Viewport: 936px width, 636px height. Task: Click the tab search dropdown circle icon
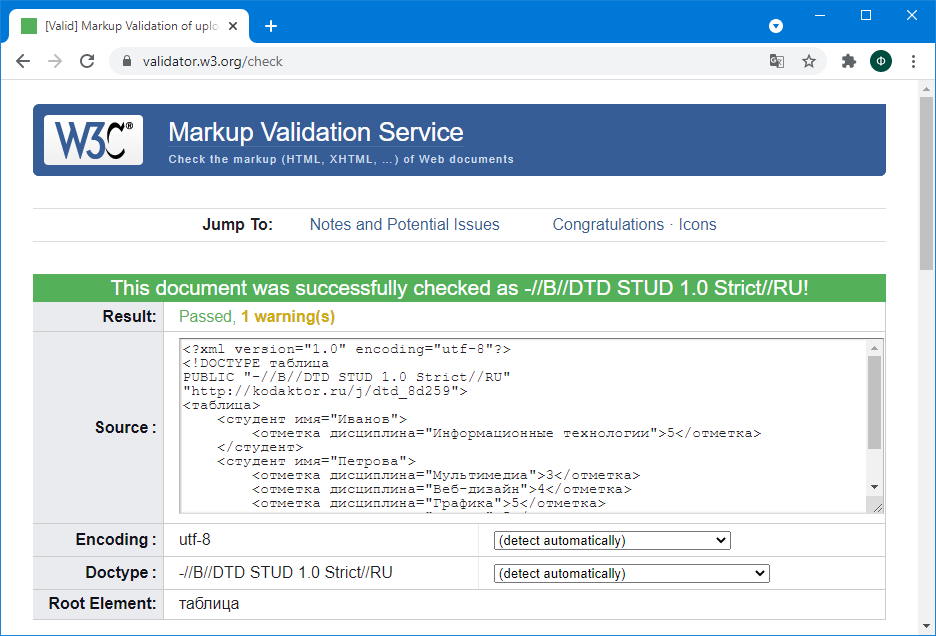click(776, 26)
